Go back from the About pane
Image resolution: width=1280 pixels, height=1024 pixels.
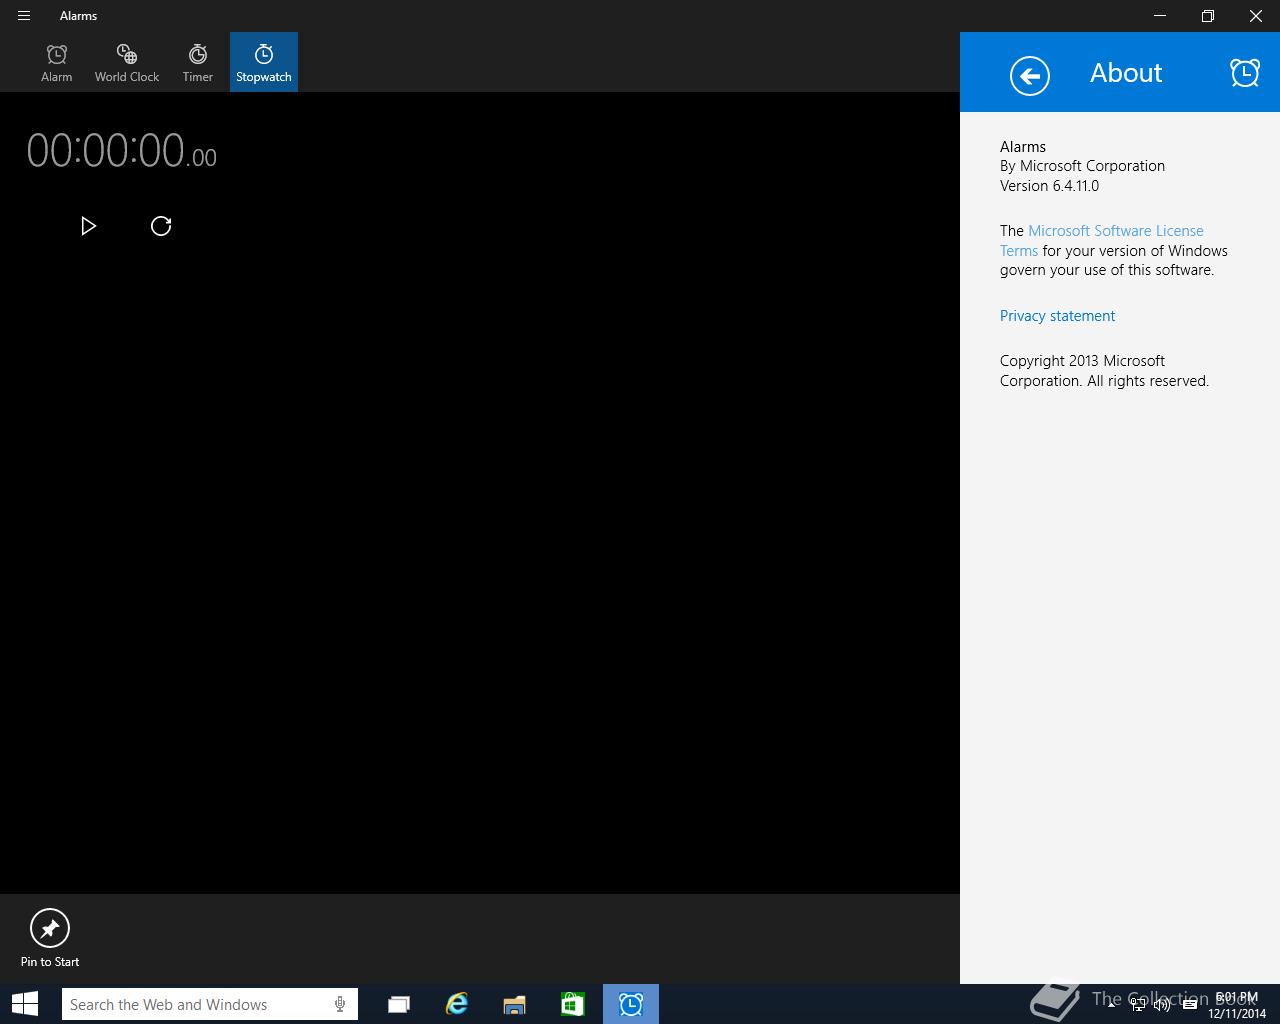(1030, 76)
